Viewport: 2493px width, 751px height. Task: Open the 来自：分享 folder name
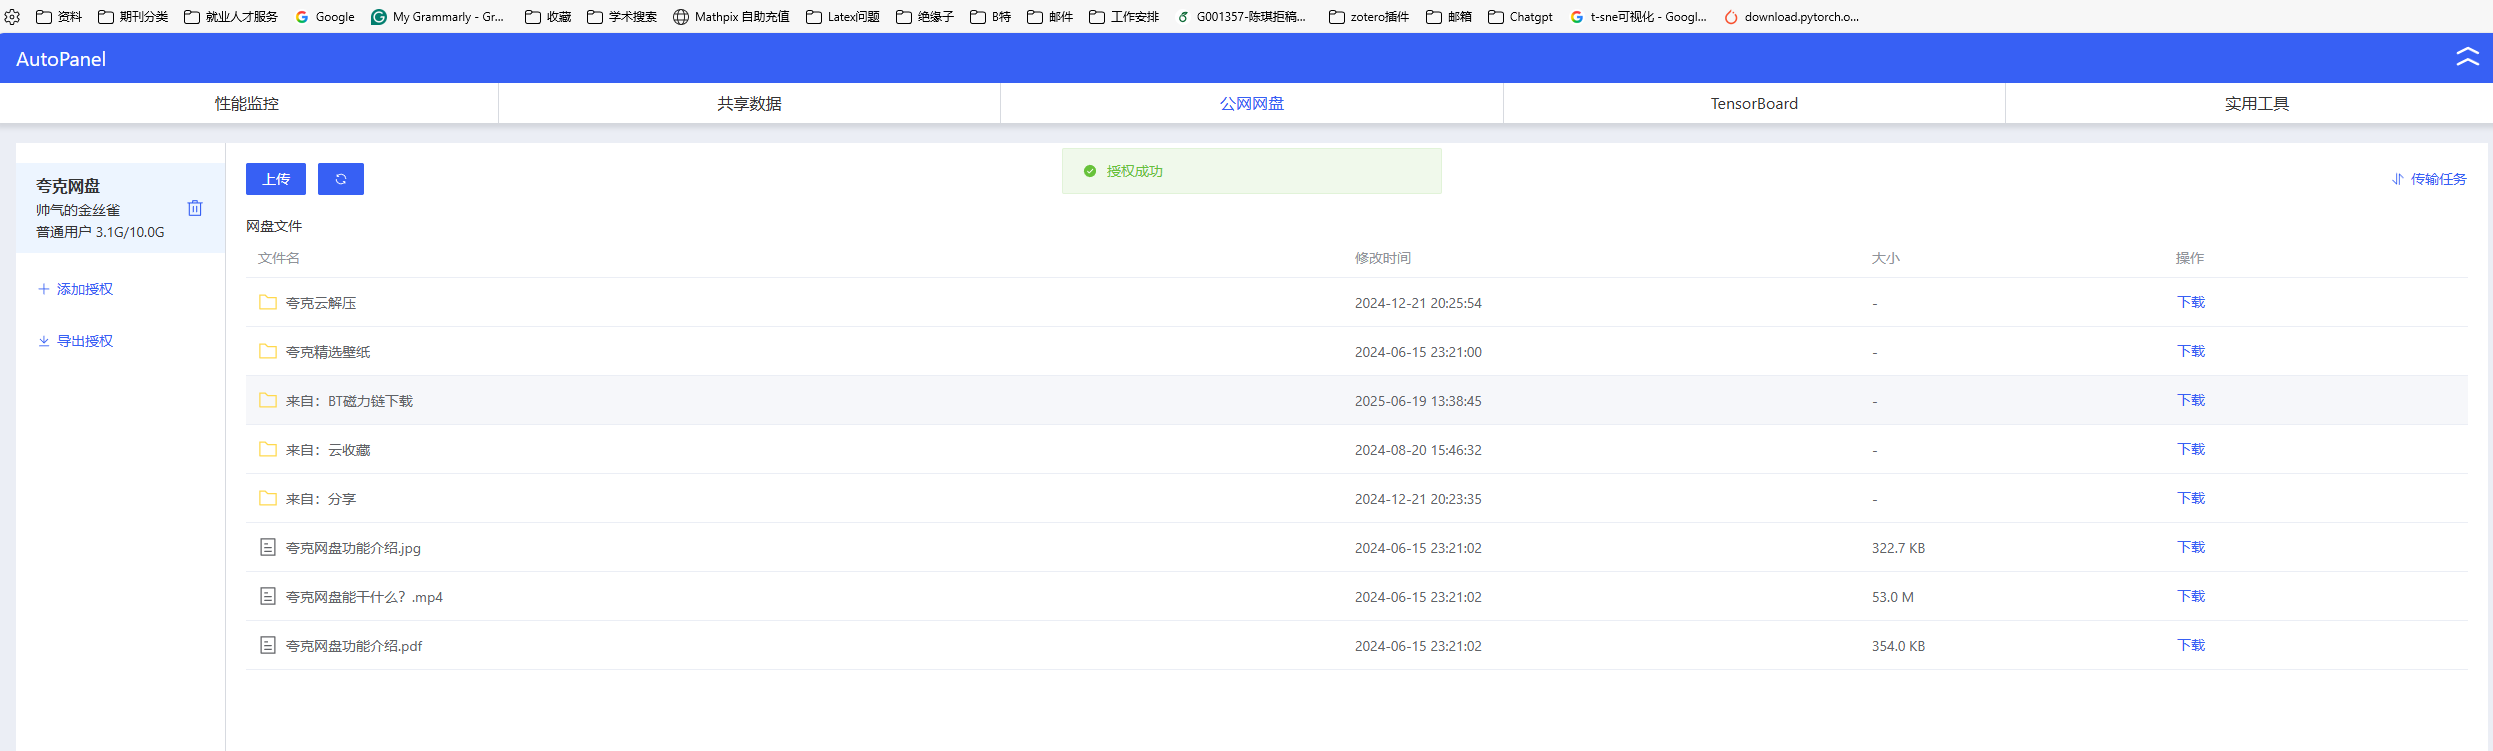[321, 499]
